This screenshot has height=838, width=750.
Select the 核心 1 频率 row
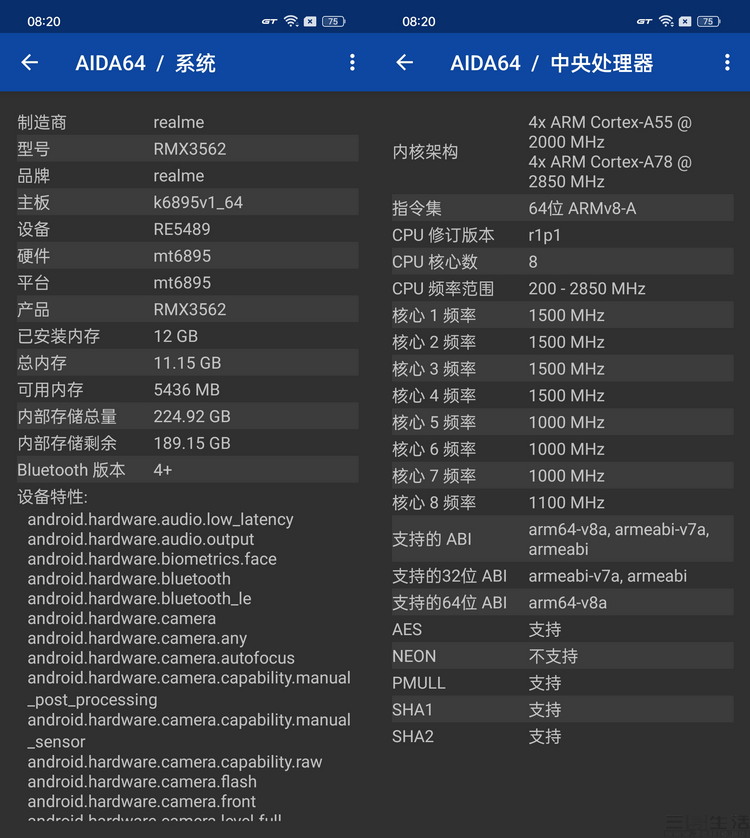point(562,315)
